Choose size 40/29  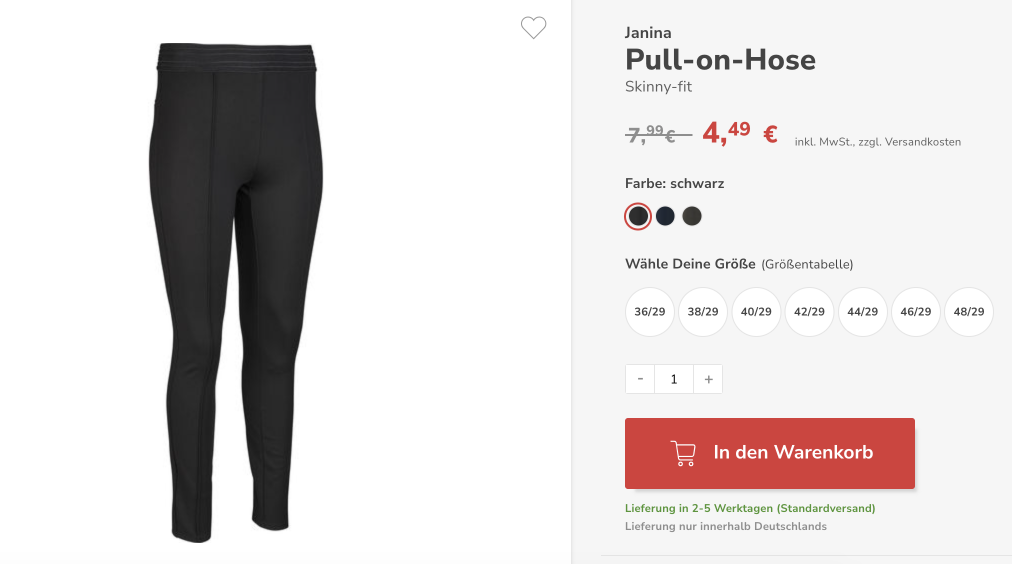click(756, 312)
